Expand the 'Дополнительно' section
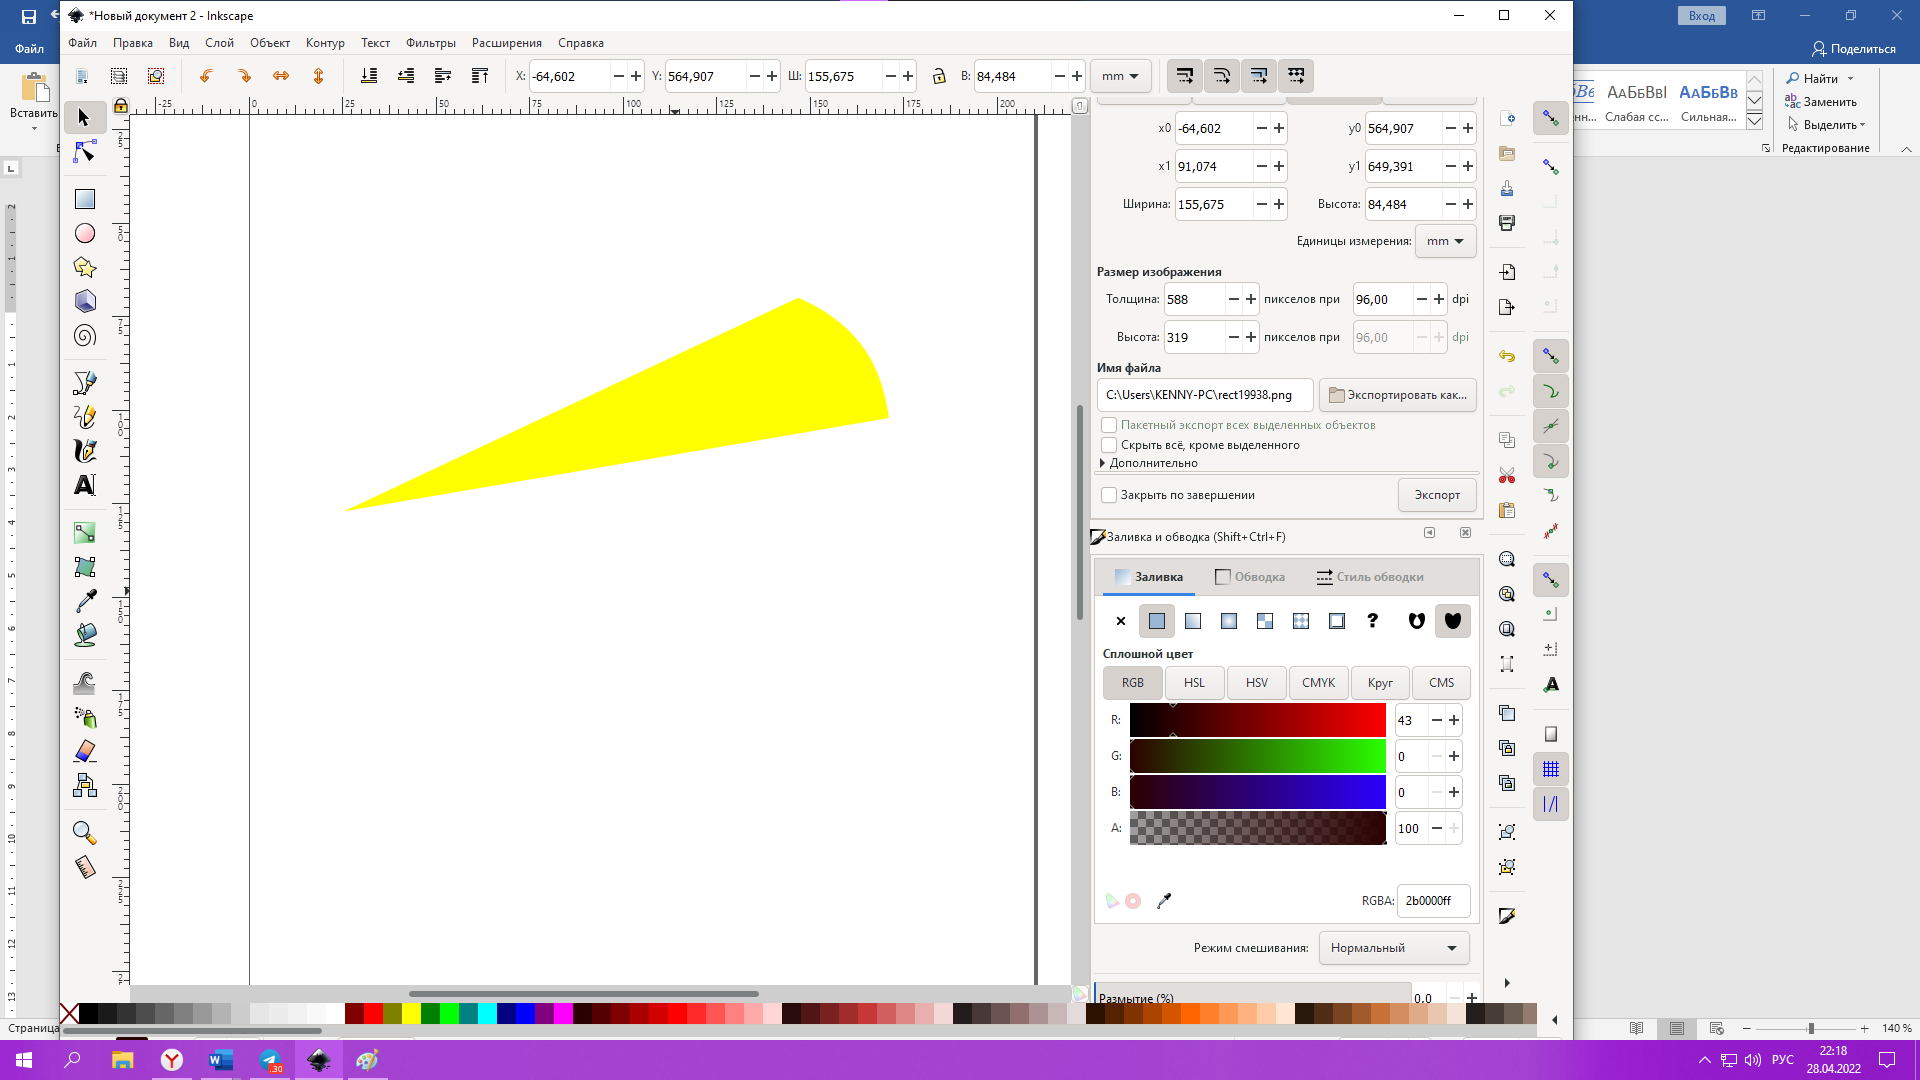This screenshot has height=1080, width=1920. click(x=1148, y=463)
